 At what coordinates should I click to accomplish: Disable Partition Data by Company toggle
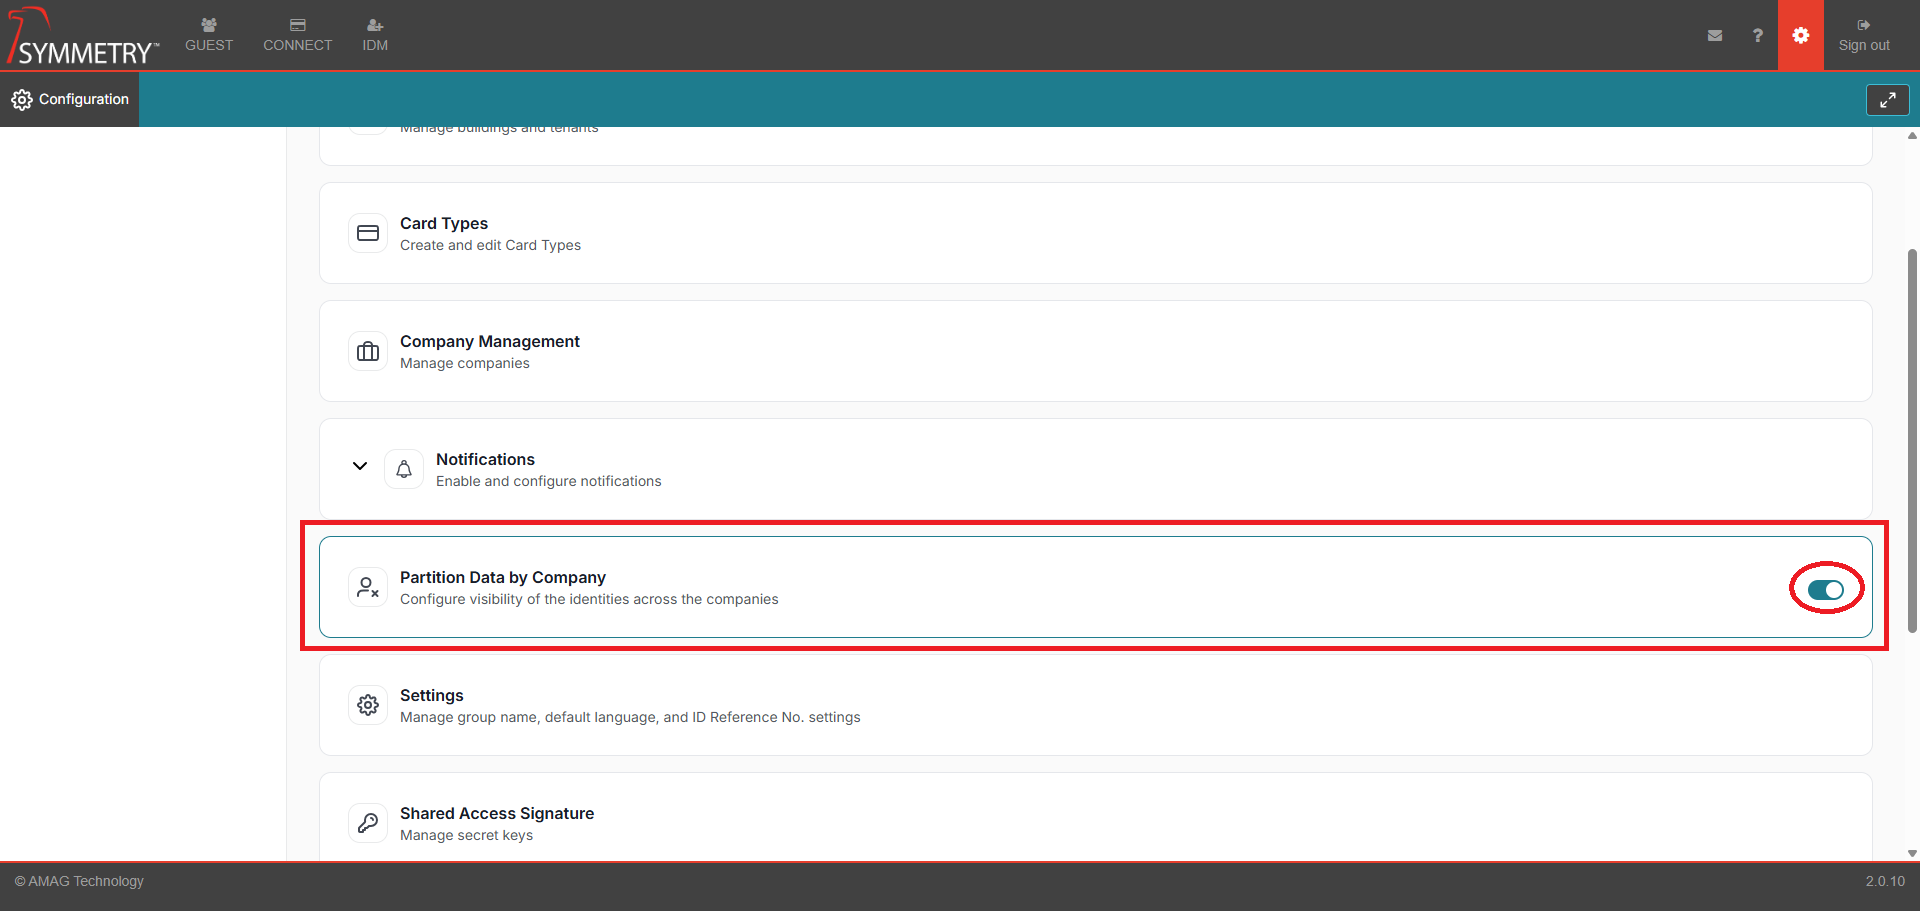[x=1825, y=590]
